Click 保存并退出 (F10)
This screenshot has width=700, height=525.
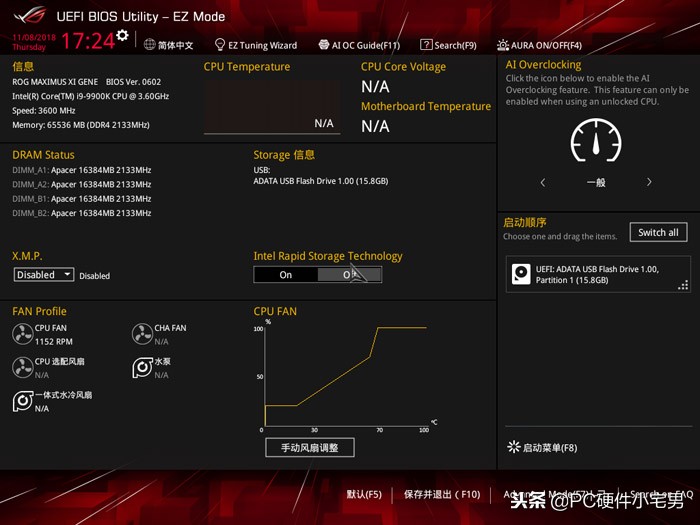click(x=442, y=494)
